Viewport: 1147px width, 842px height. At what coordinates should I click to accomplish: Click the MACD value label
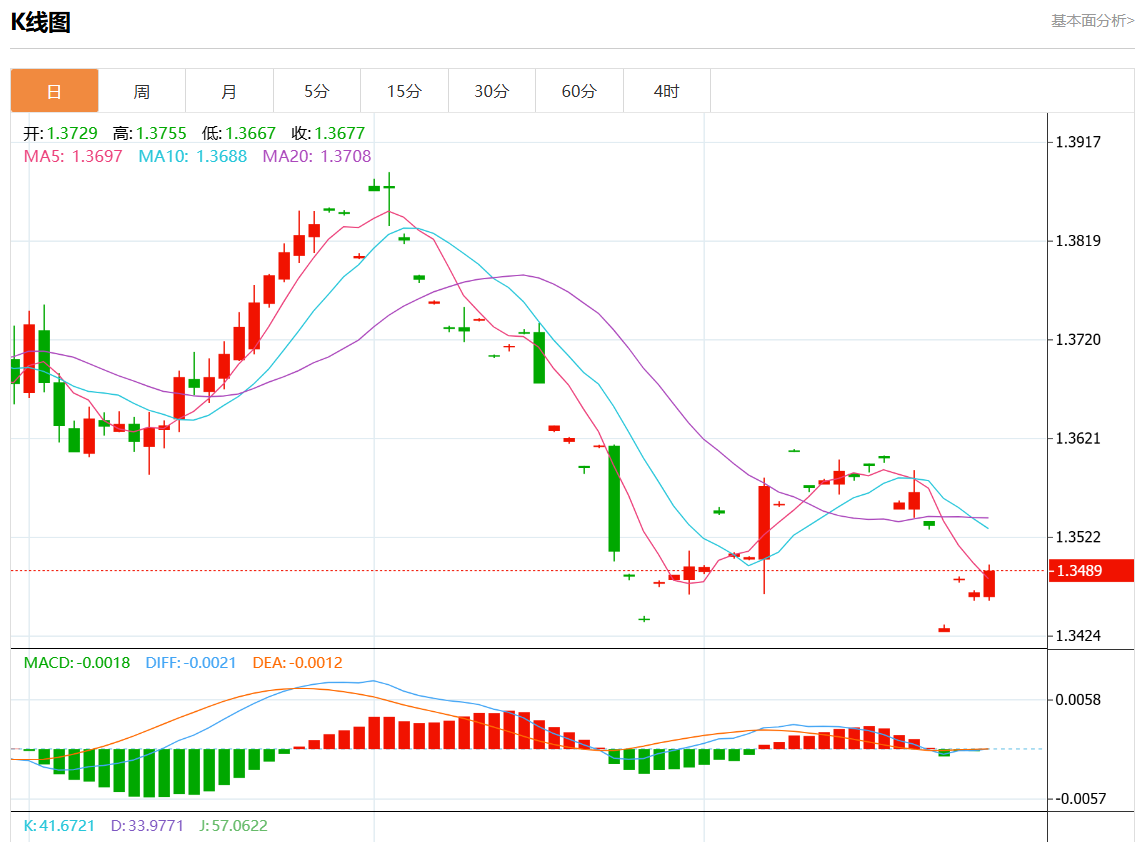tap(77, 662)
